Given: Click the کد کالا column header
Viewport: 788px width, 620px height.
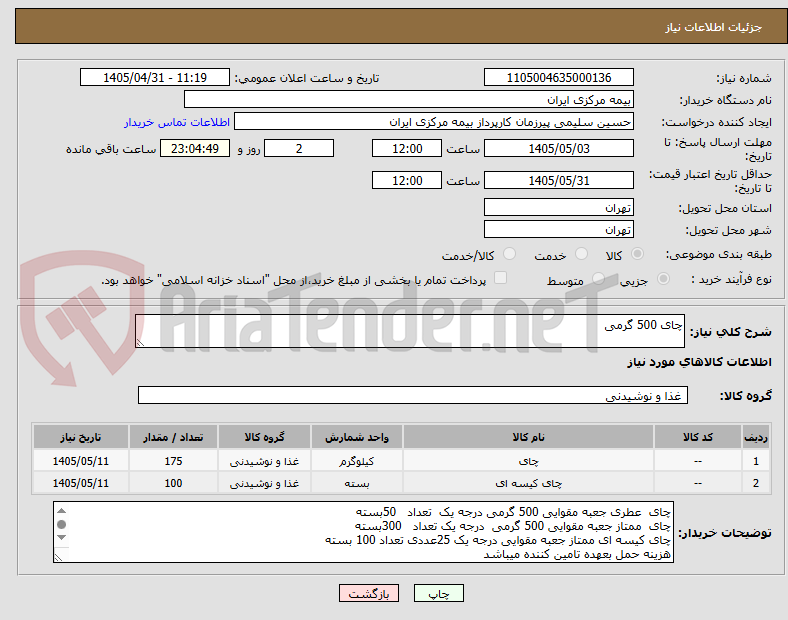Looking at the screenshot, I should coord(698,437).
